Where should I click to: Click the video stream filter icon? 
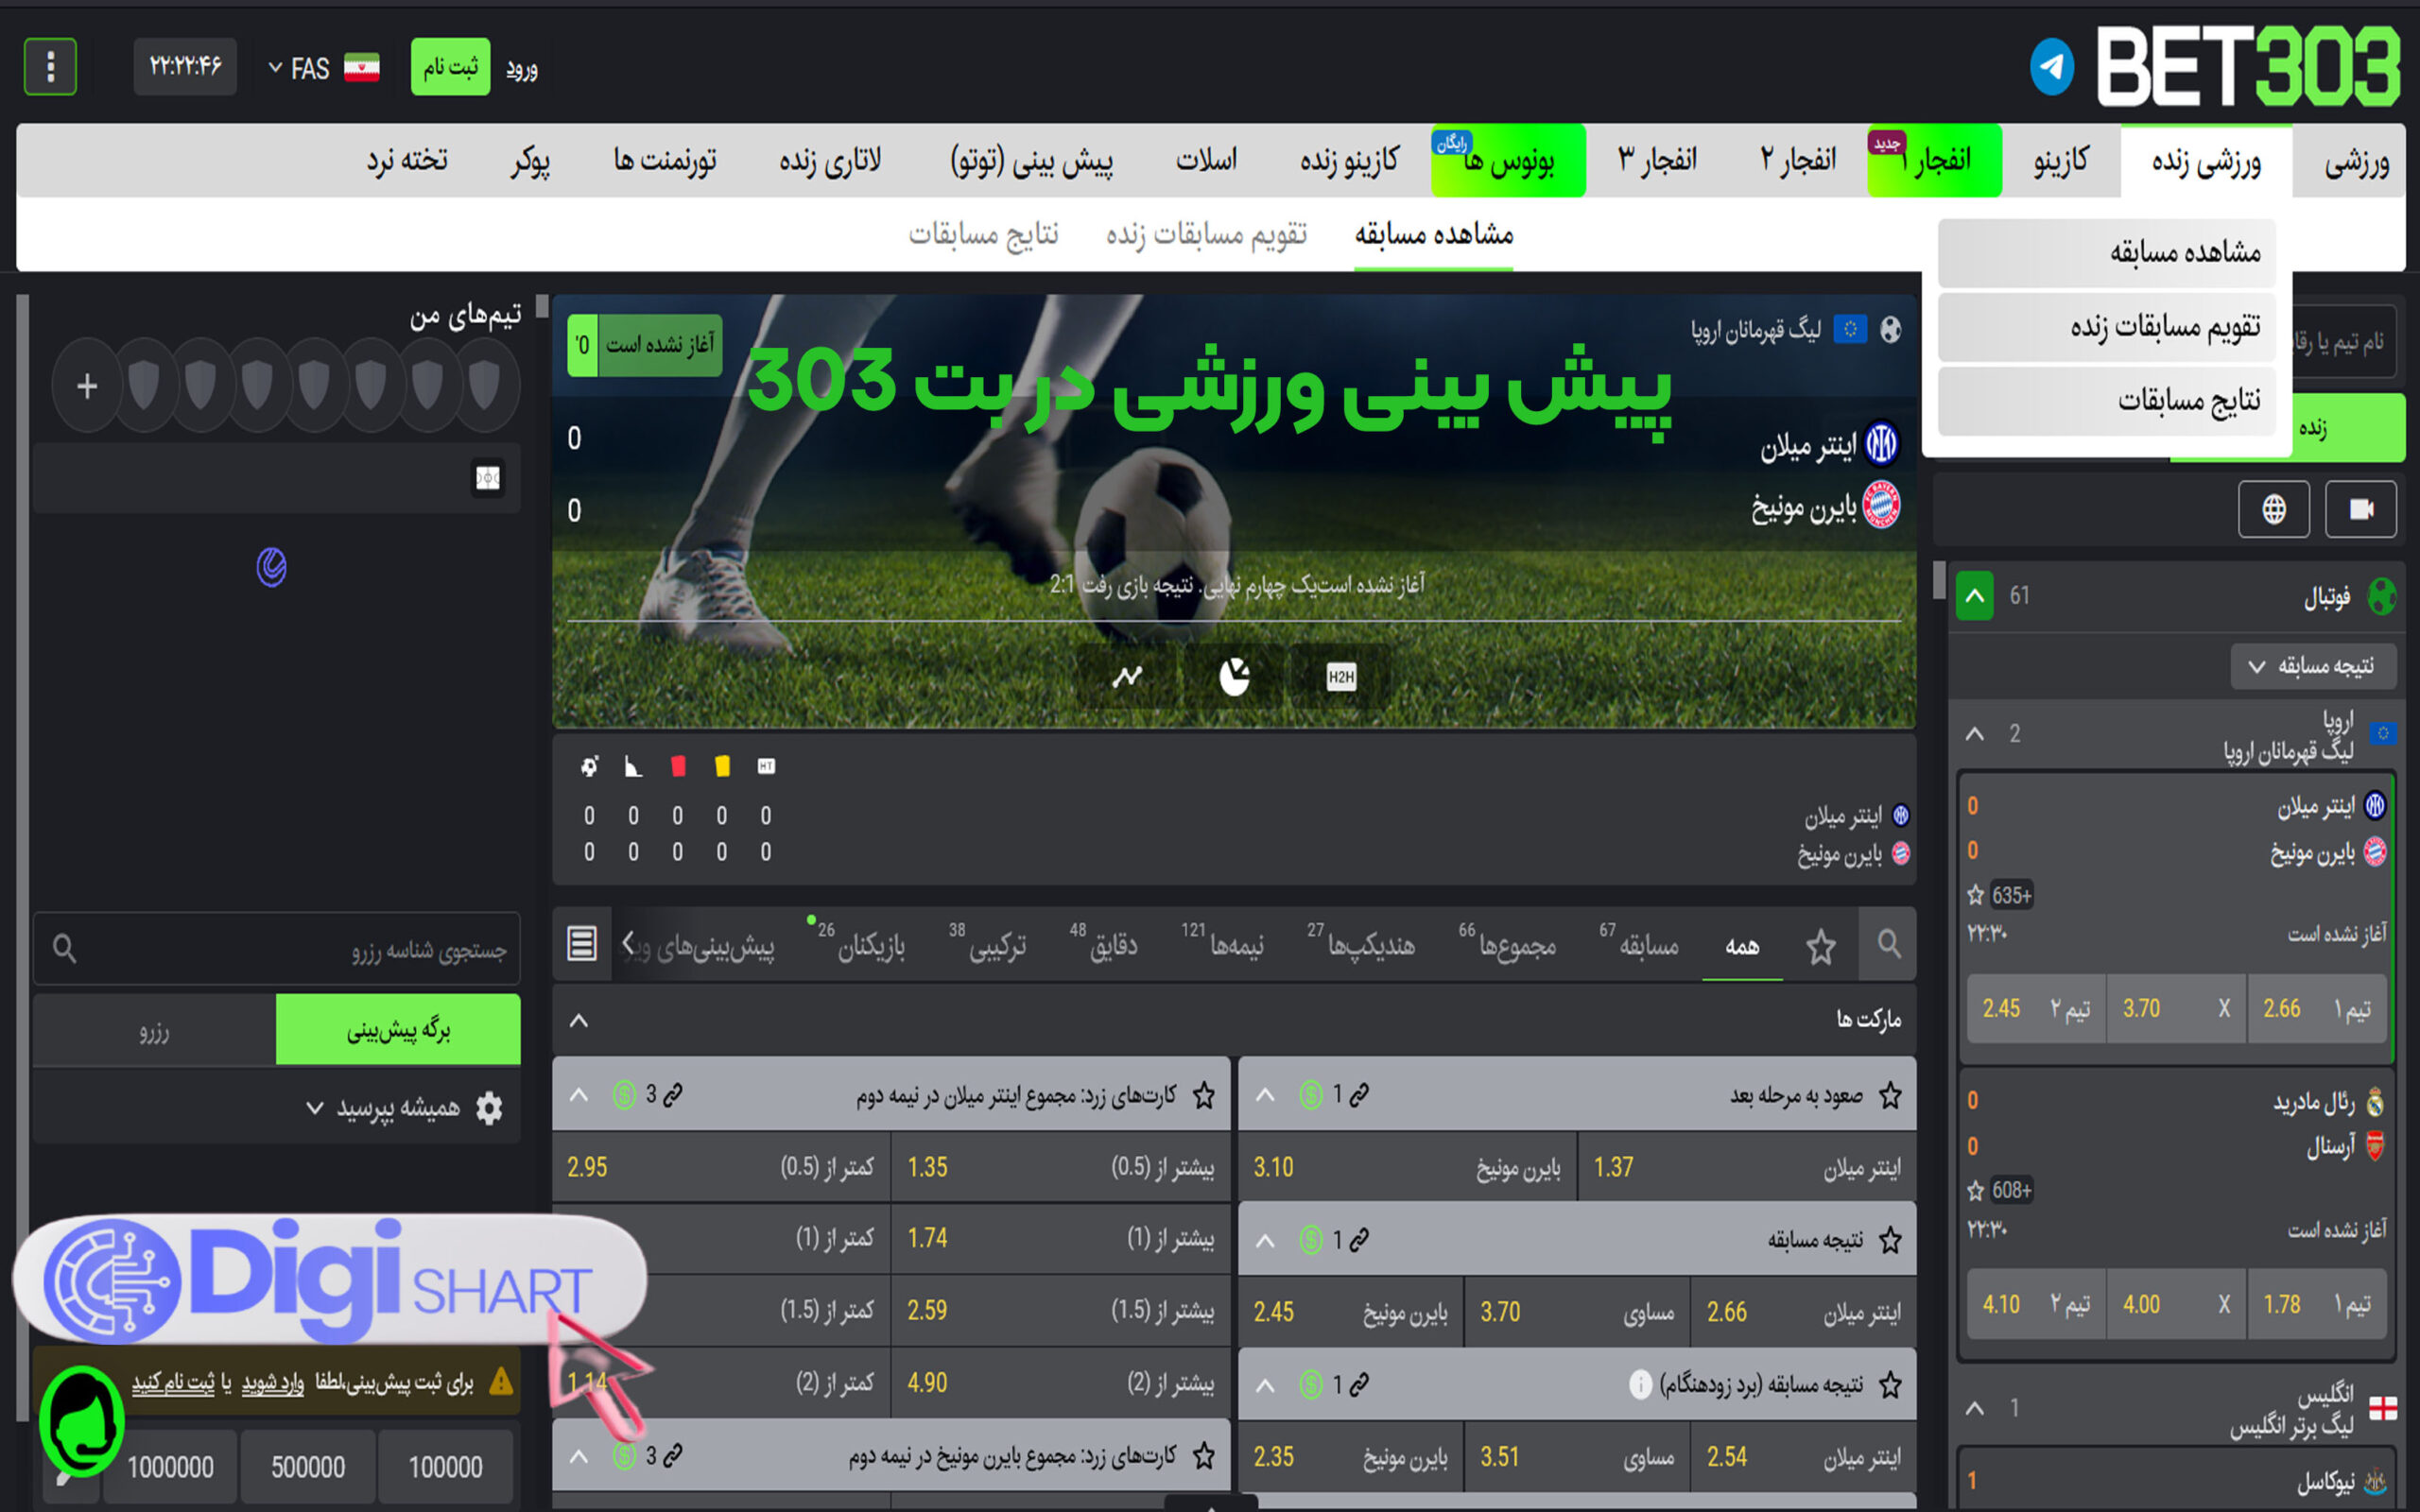(x=2360, y=510)
